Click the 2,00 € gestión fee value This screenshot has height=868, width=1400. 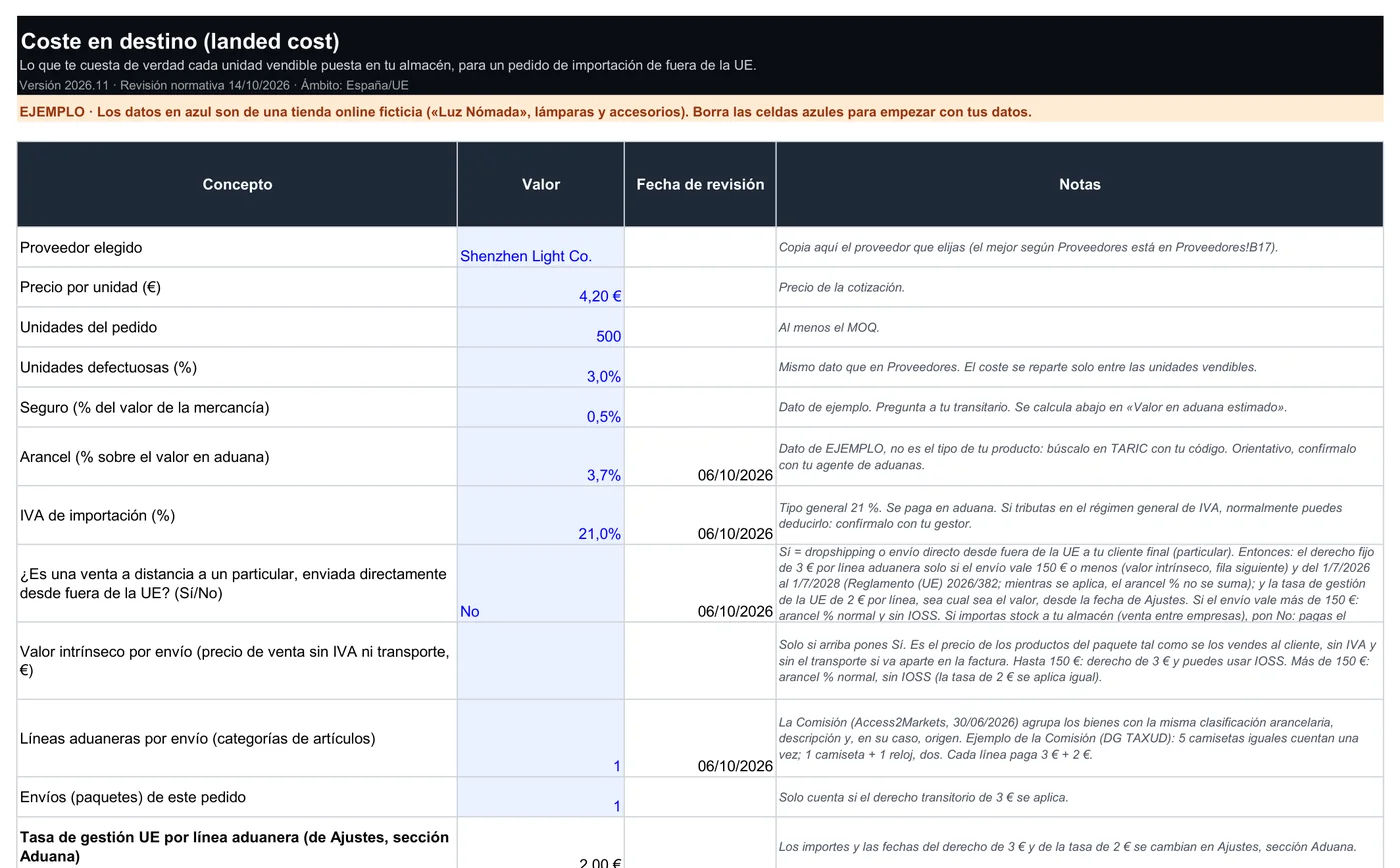(x=600, y=862)
